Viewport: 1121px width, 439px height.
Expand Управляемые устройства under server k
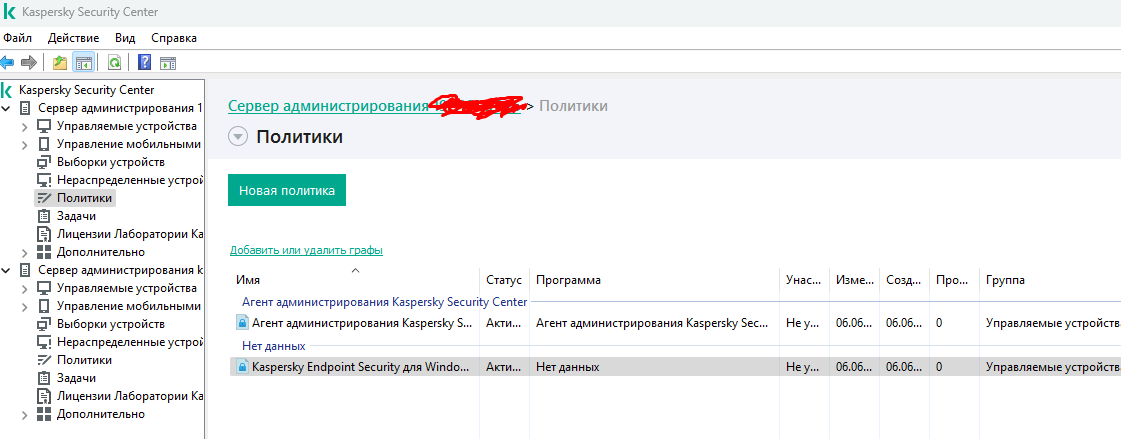click(25, 288)
